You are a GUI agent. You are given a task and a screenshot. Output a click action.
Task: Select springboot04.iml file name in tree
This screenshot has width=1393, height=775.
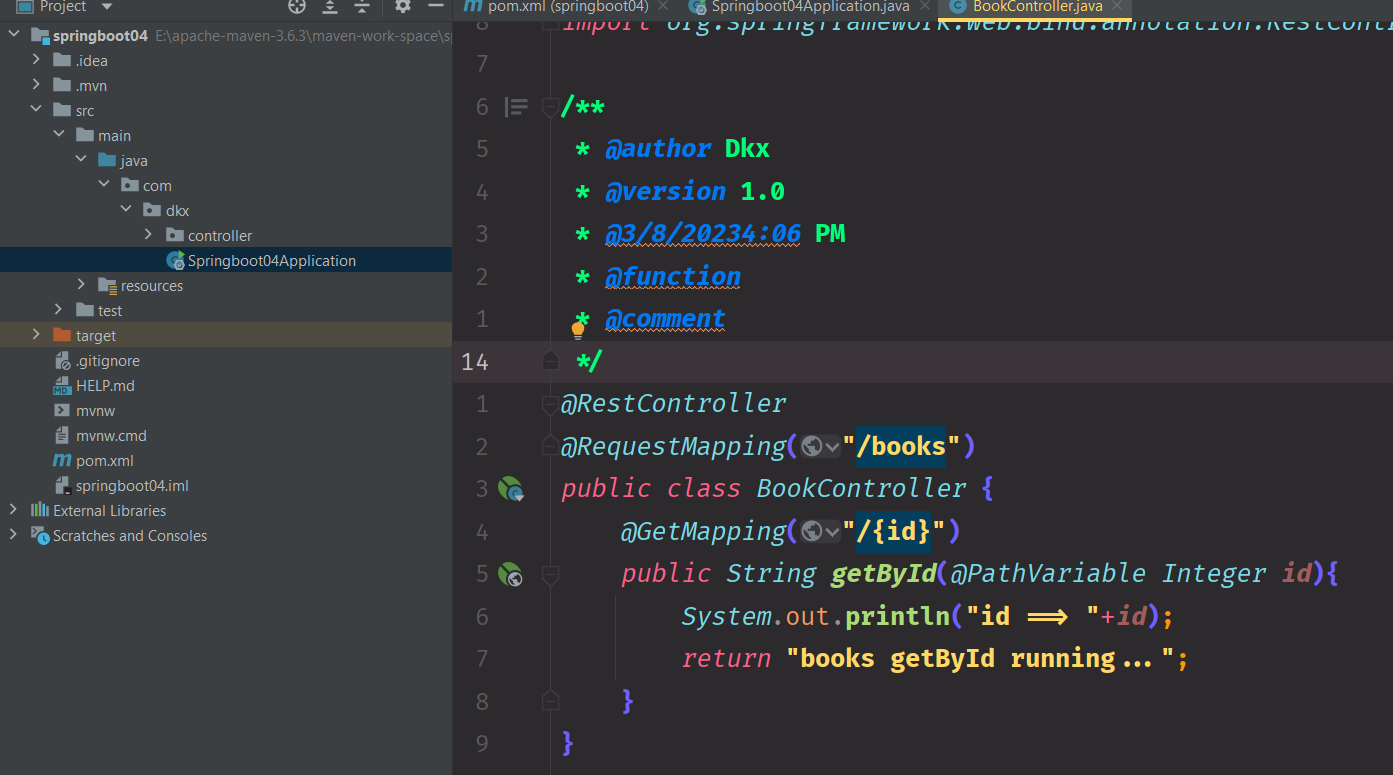pos(132,486)
